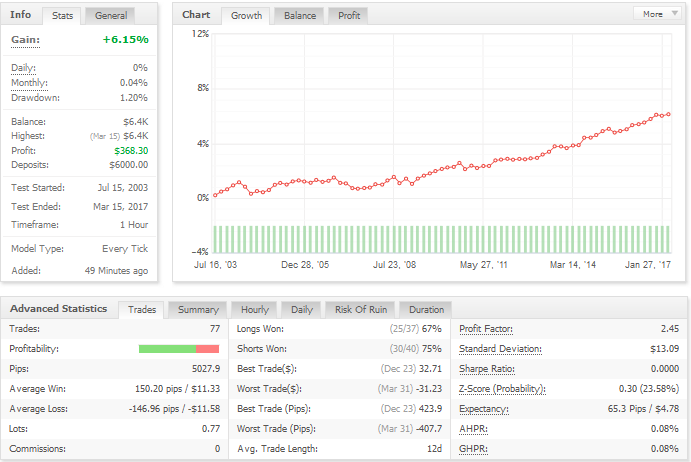Image resolution: width=691 pixels, height=462 pixels.
Task: Click the Profit Factor label
Action: coord(486,329)
